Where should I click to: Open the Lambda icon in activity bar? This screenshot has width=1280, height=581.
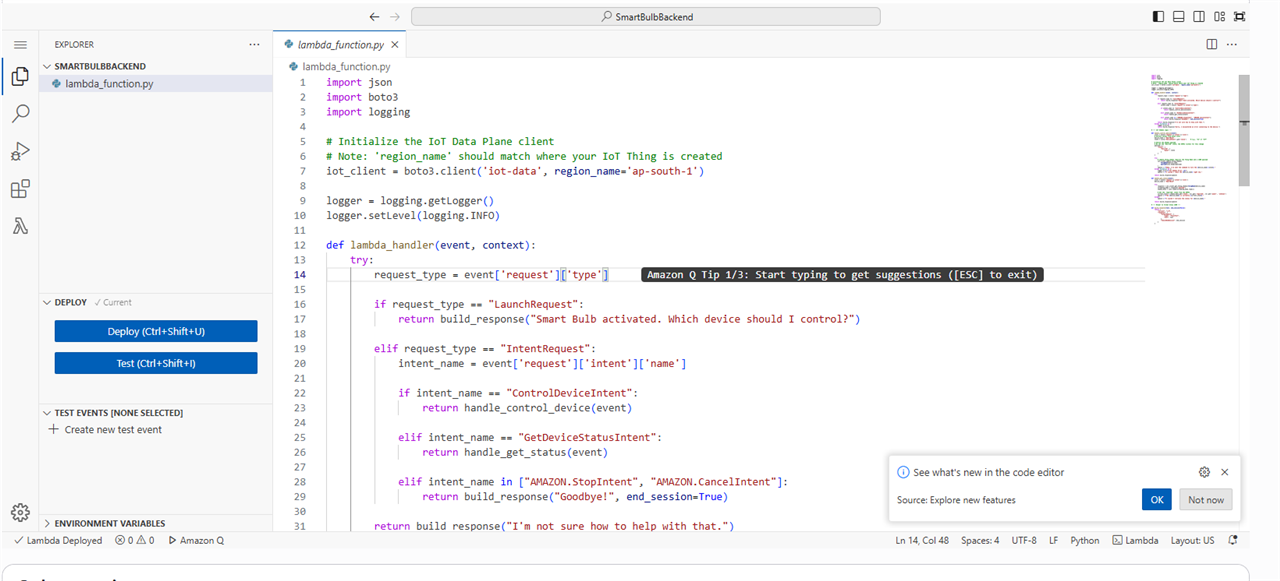pyautogui.click(x=20, y=226)
